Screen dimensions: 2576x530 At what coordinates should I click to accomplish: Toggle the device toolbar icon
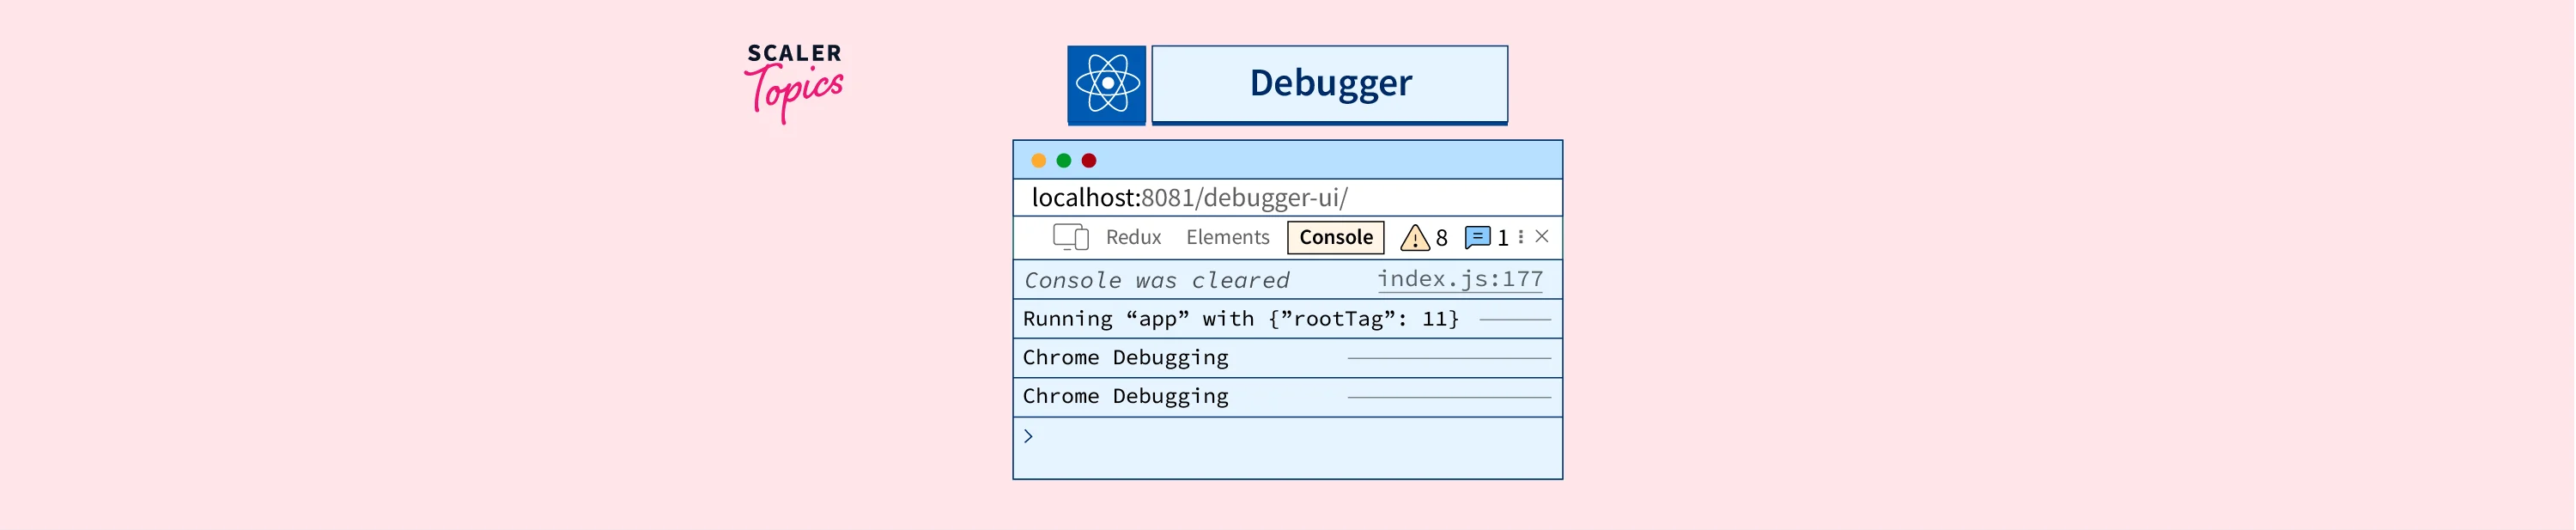tap(1070, 237)
